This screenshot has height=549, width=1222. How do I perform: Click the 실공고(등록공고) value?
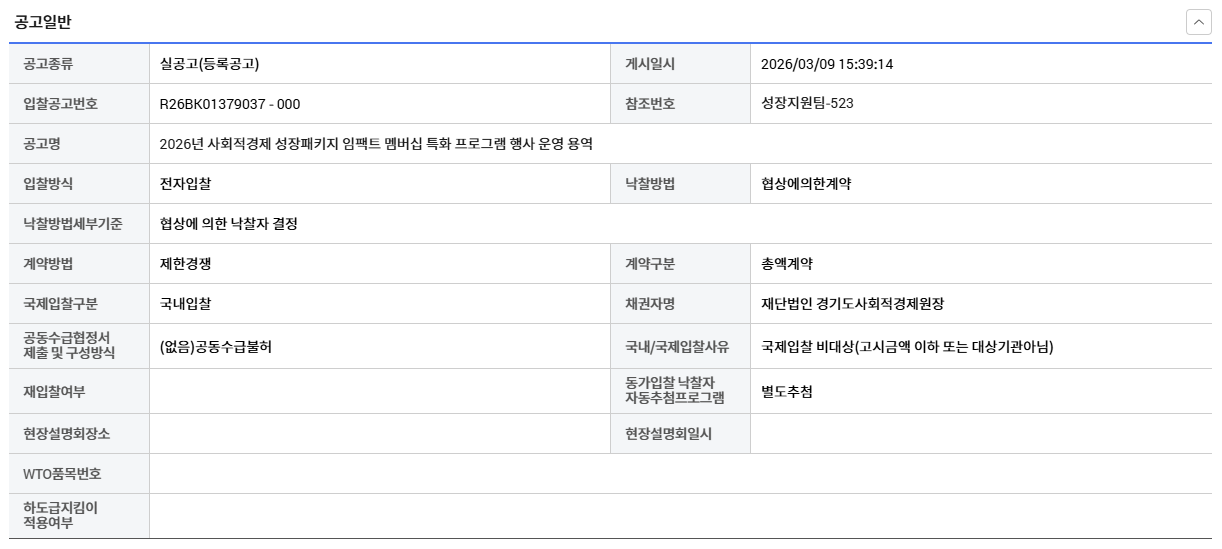209,64
